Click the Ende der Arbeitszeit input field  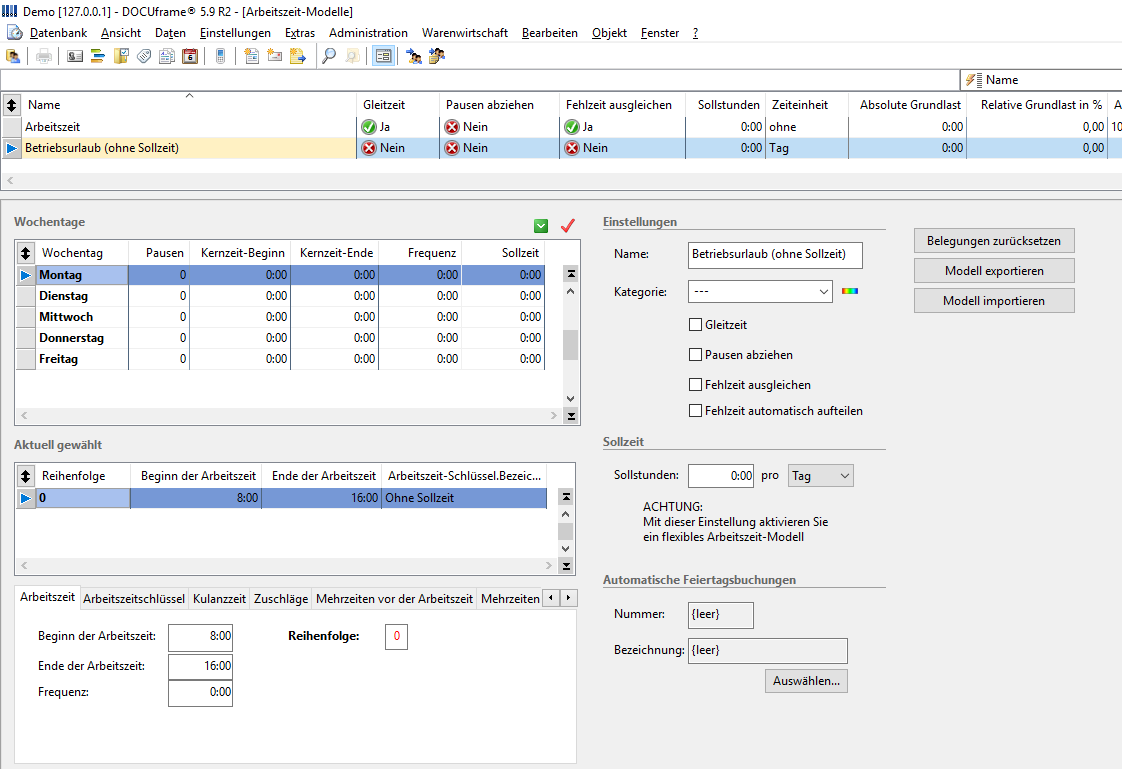tap(200, 666)
